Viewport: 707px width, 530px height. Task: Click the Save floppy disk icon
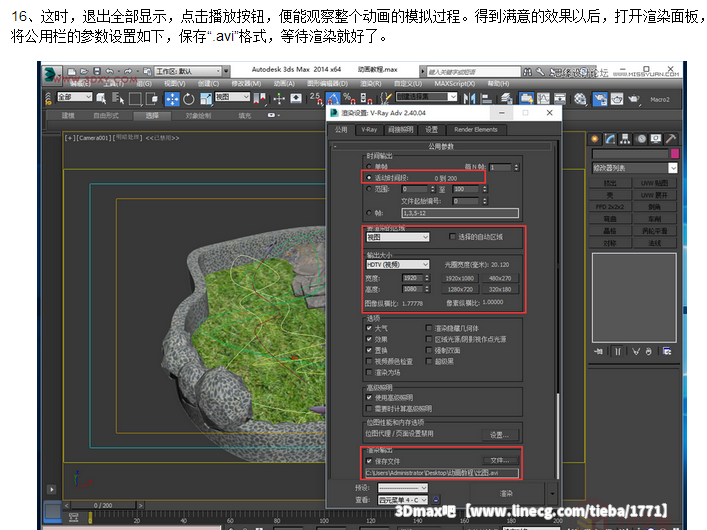(x=96, y=71)
